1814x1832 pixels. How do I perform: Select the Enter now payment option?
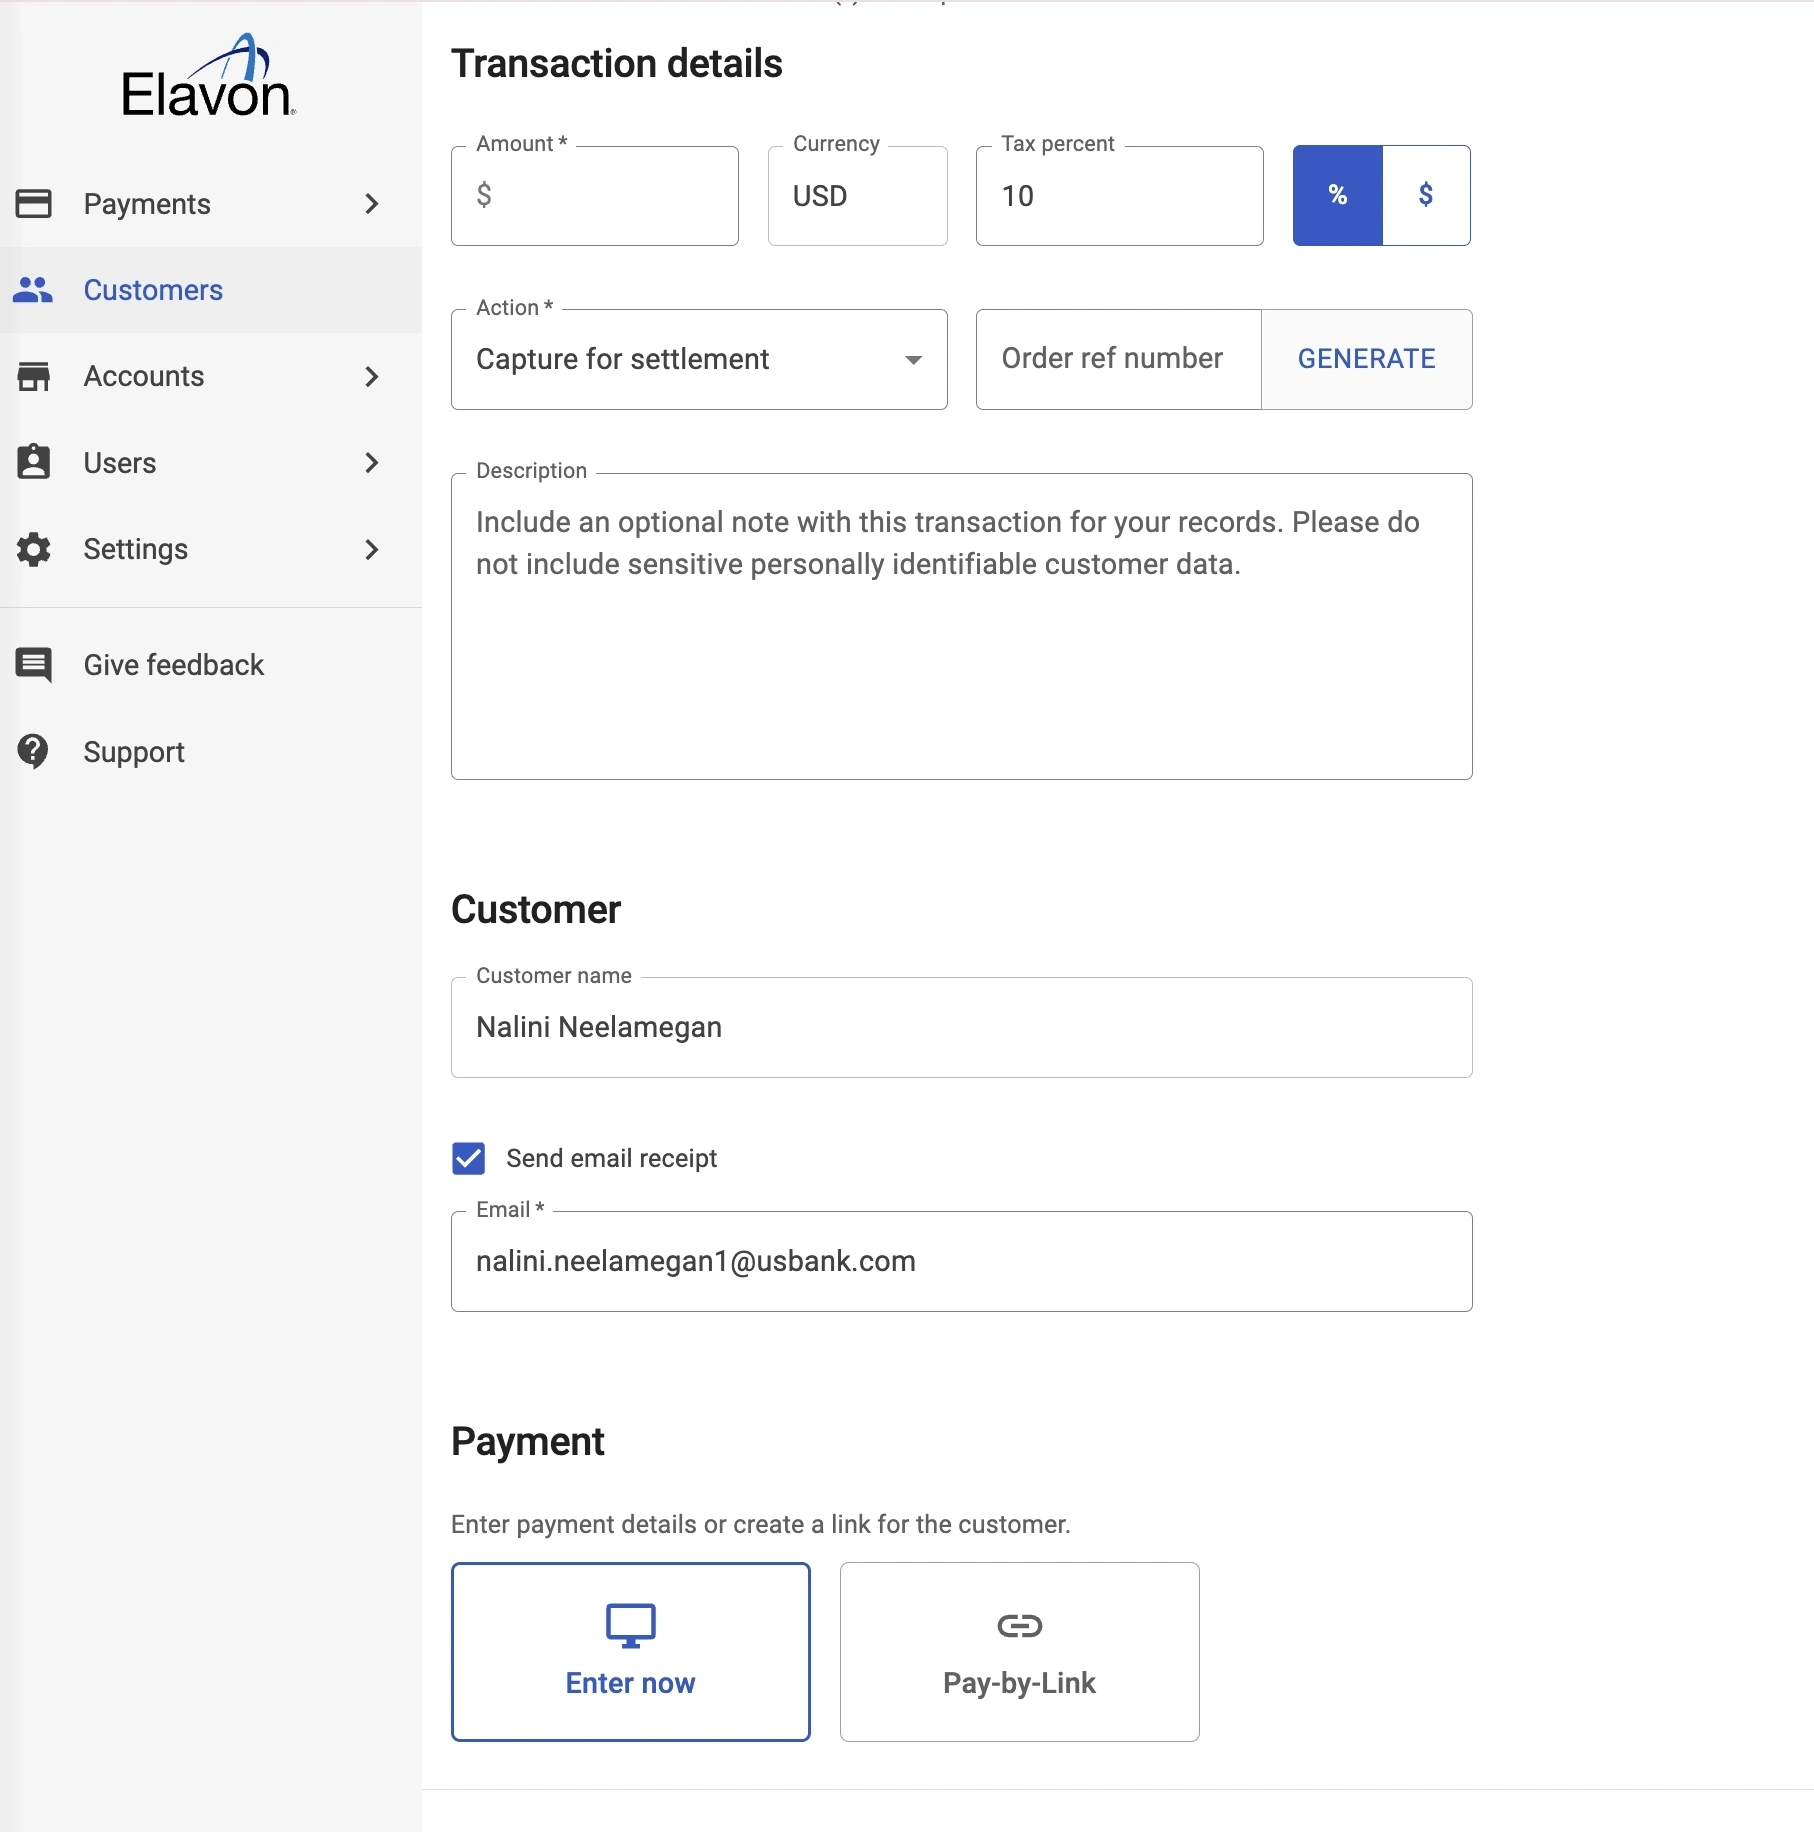pyautogui.click(x=630, y=1652)
